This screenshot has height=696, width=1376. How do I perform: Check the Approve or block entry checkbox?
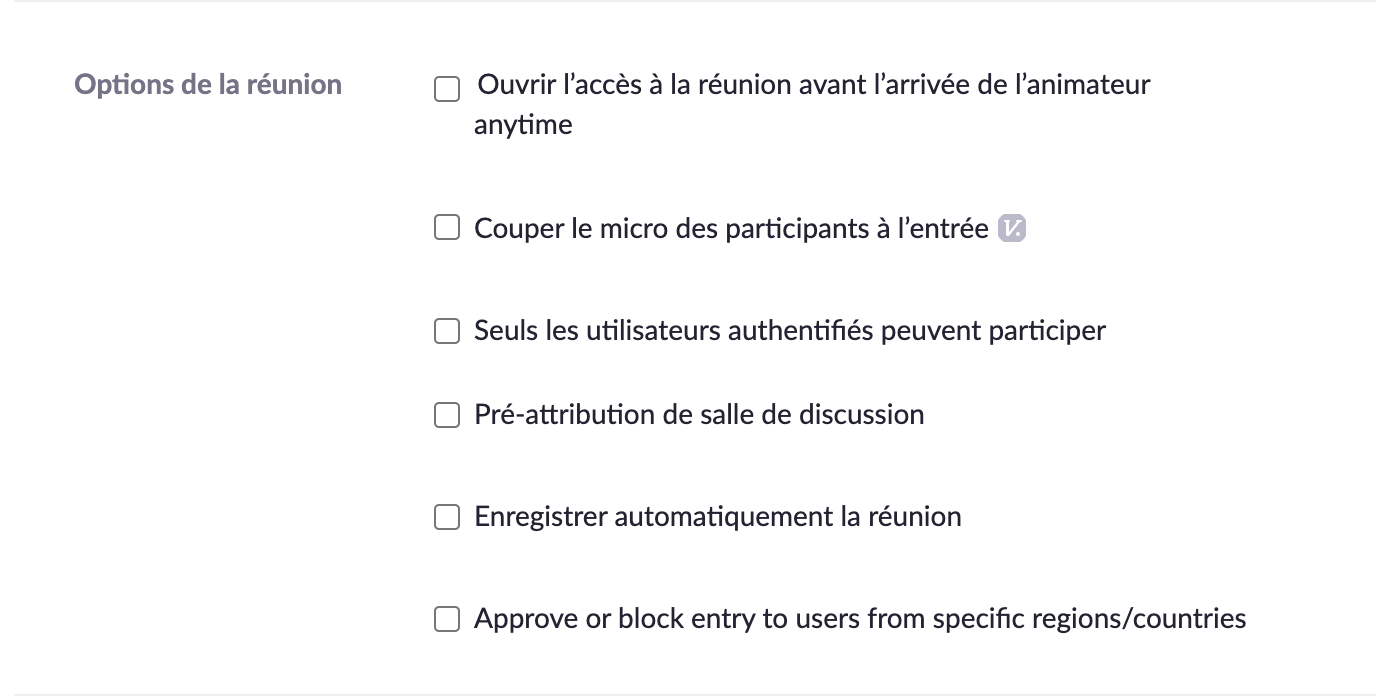tap(446, 619)
